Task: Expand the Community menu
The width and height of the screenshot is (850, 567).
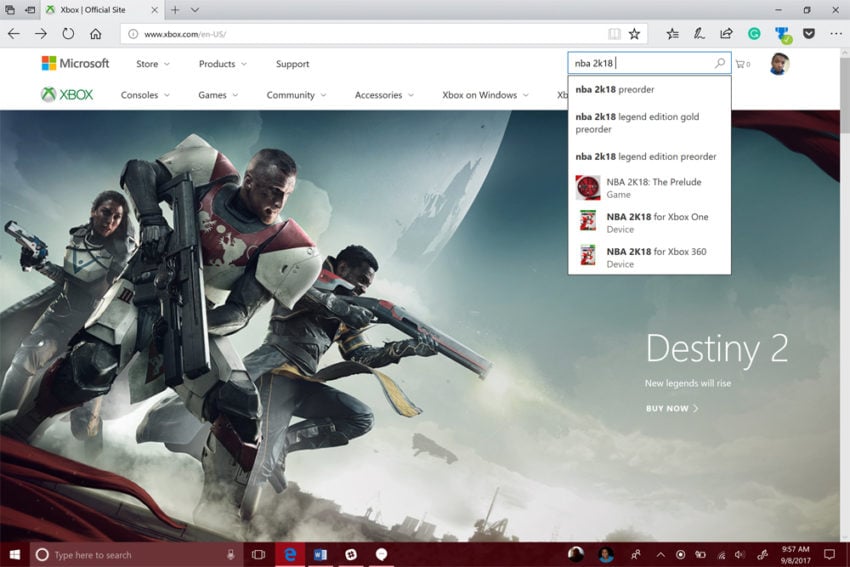Action: (x=296, y=95)
